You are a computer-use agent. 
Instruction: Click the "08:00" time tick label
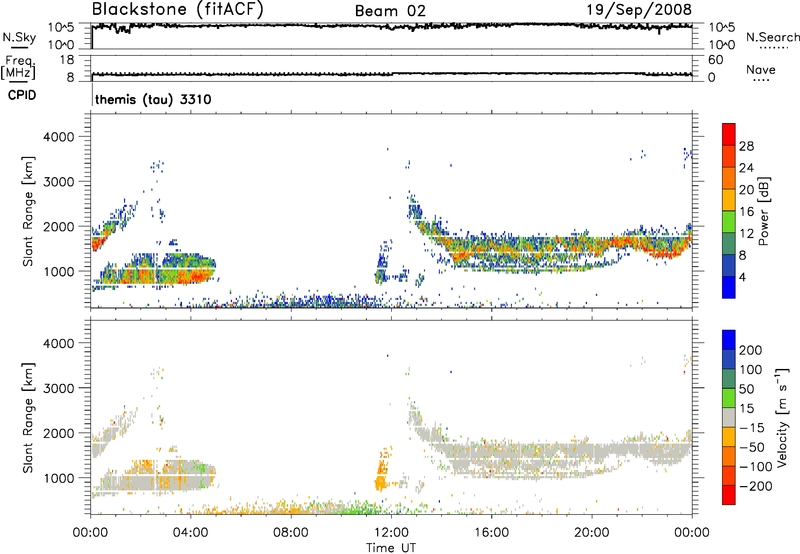(291, 533)
